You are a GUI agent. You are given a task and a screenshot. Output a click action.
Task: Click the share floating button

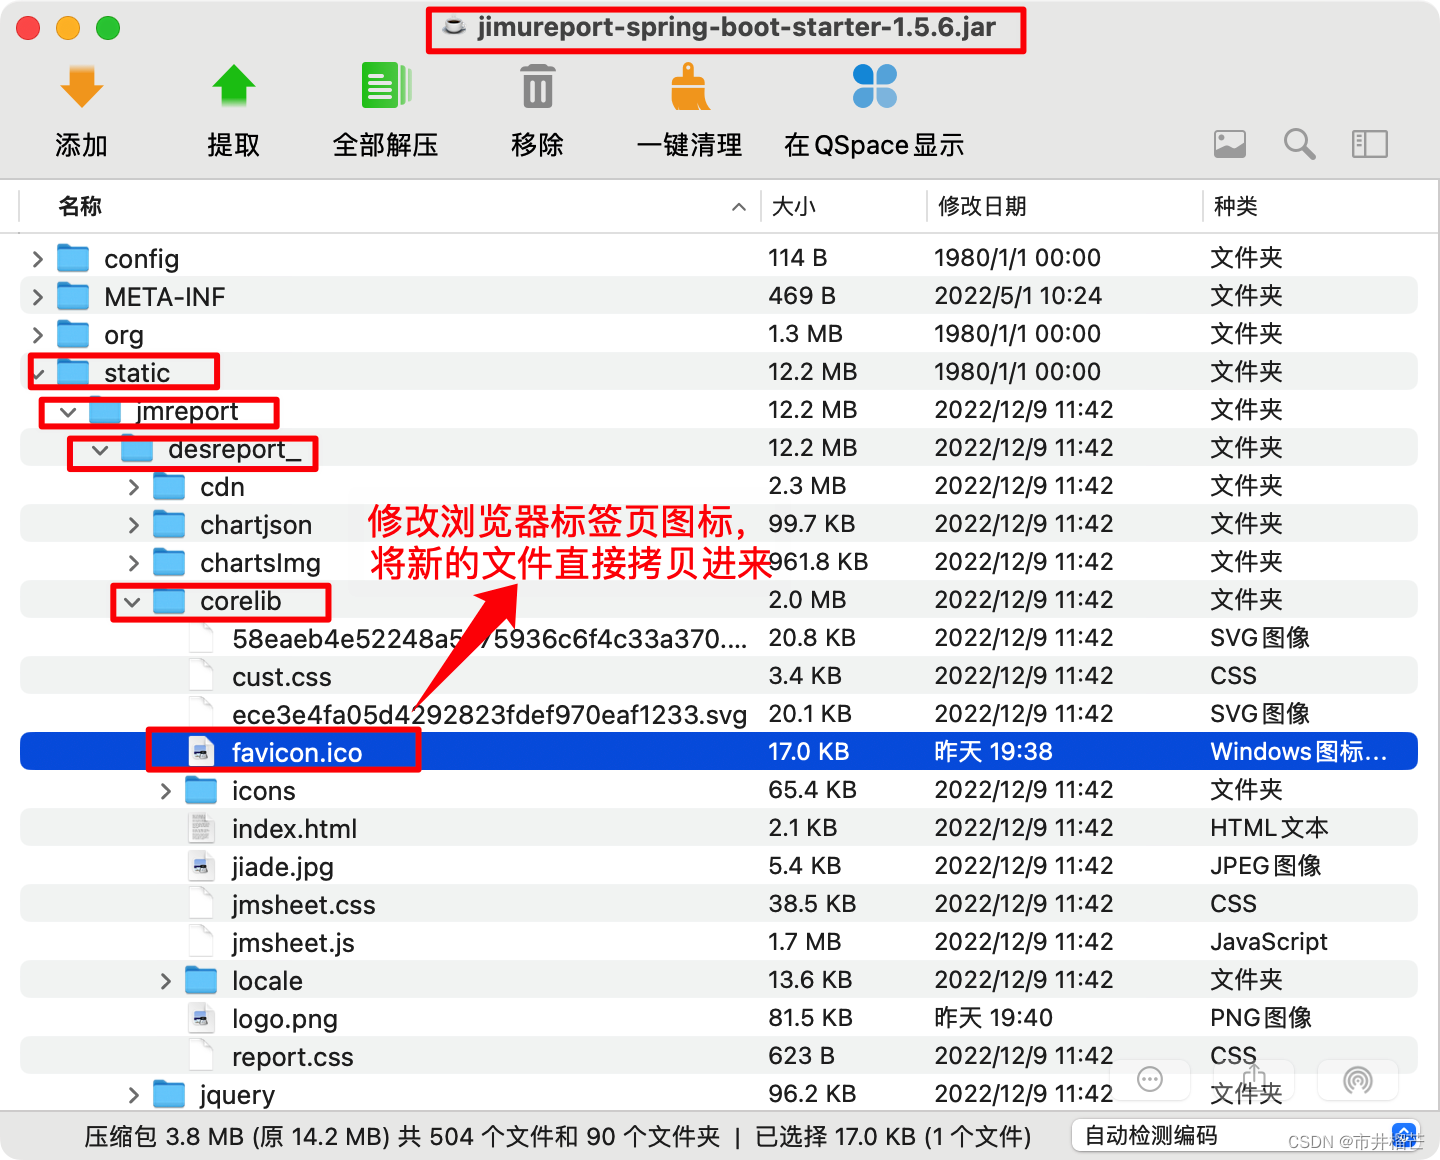click(x=1254, y=1079)
